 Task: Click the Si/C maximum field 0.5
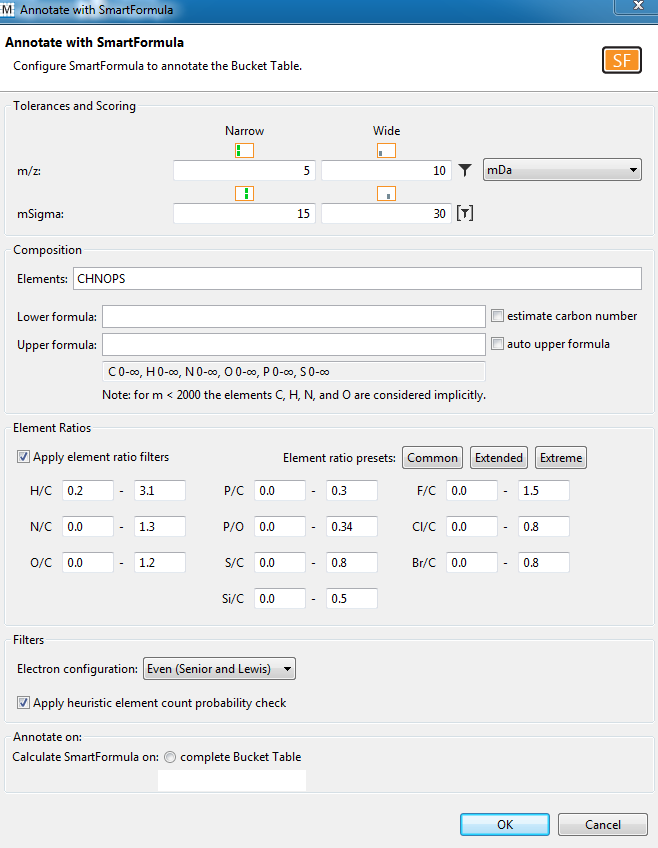tap(352, 599)
